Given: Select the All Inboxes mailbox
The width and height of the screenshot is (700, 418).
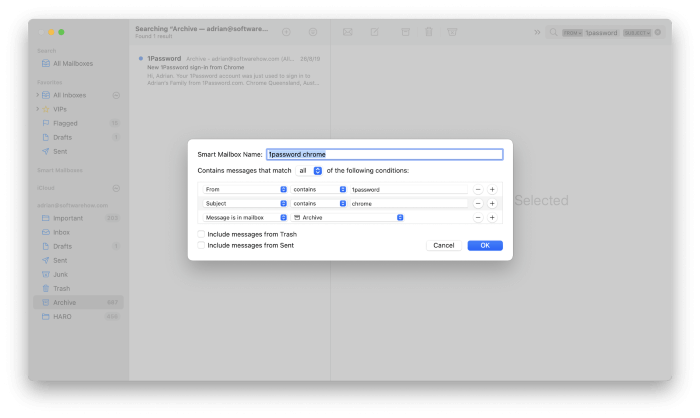Looking at the screenshot, I should [x=78, y=95].
